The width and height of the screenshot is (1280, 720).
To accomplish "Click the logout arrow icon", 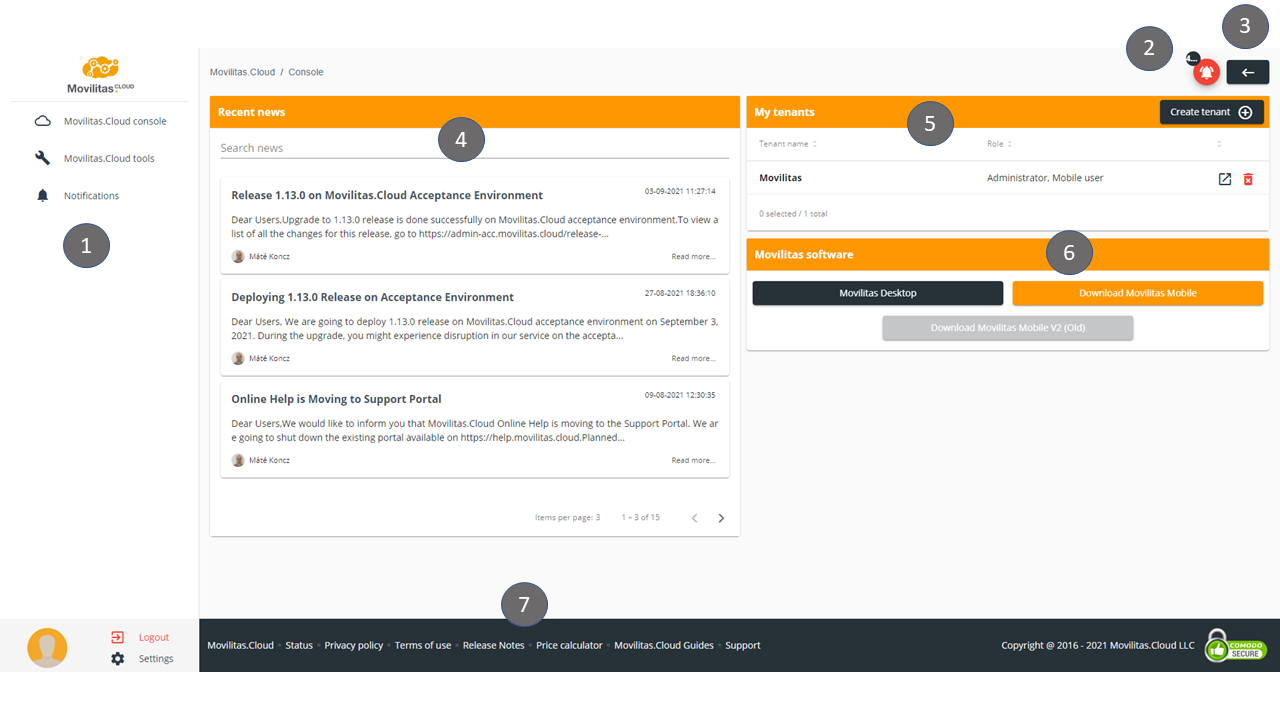I will 118,637.
